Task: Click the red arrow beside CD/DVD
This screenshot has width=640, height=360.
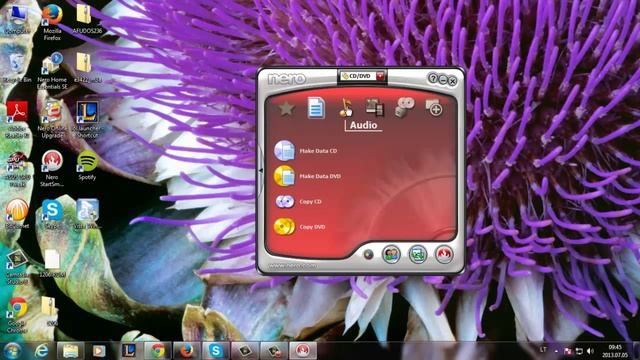Action: 380,76
